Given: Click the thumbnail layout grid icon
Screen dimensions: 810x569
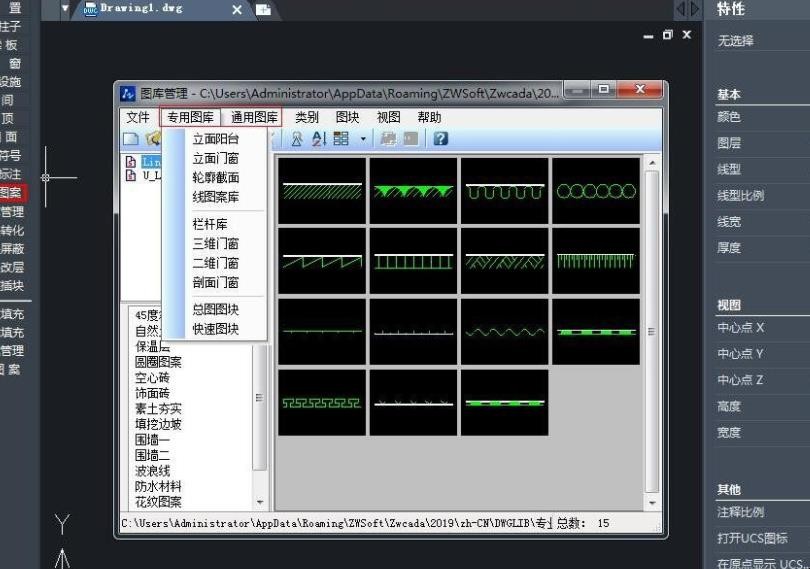Looking at the screenshot, I should [341, 139].
